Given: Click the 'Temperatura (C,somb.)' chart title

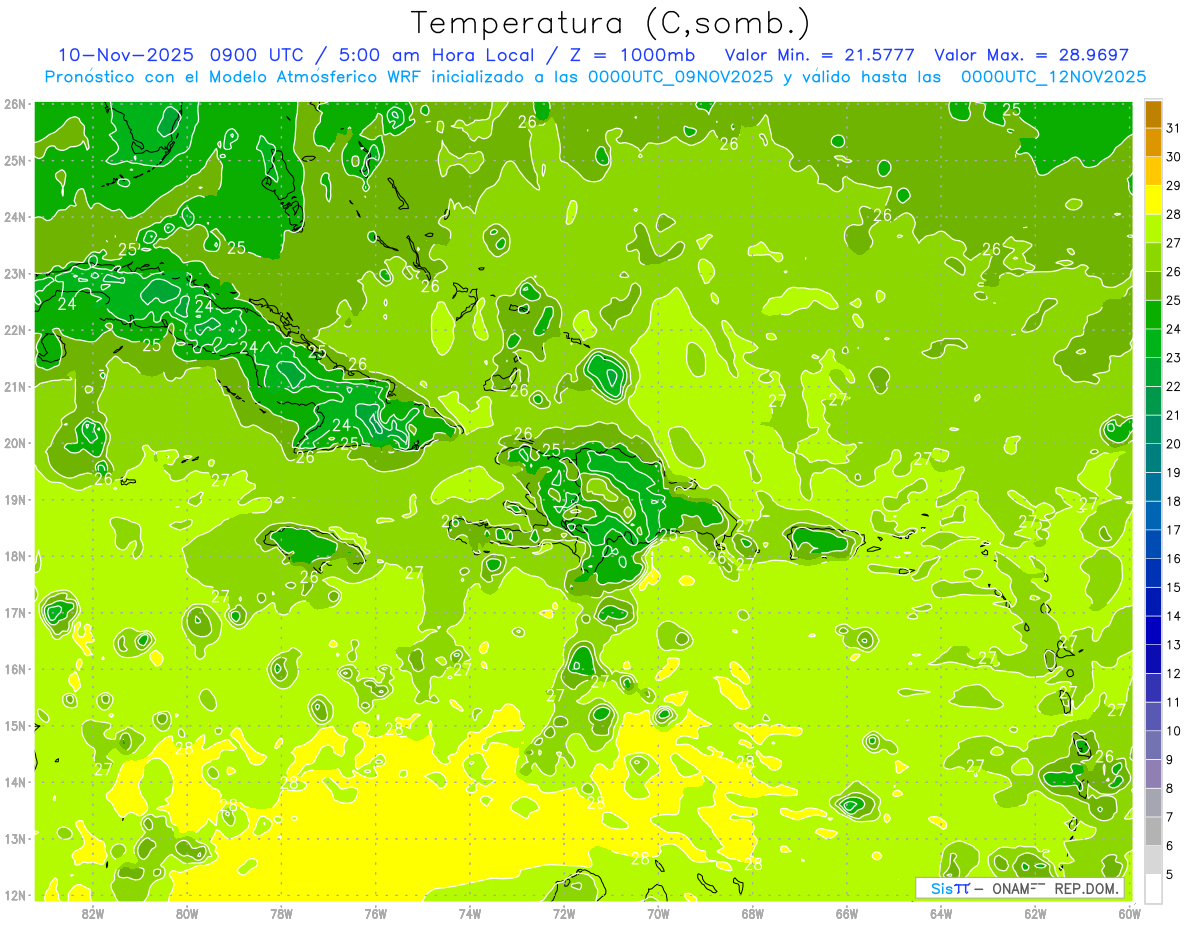Looking at the screenshot, I should coord(611,23).
